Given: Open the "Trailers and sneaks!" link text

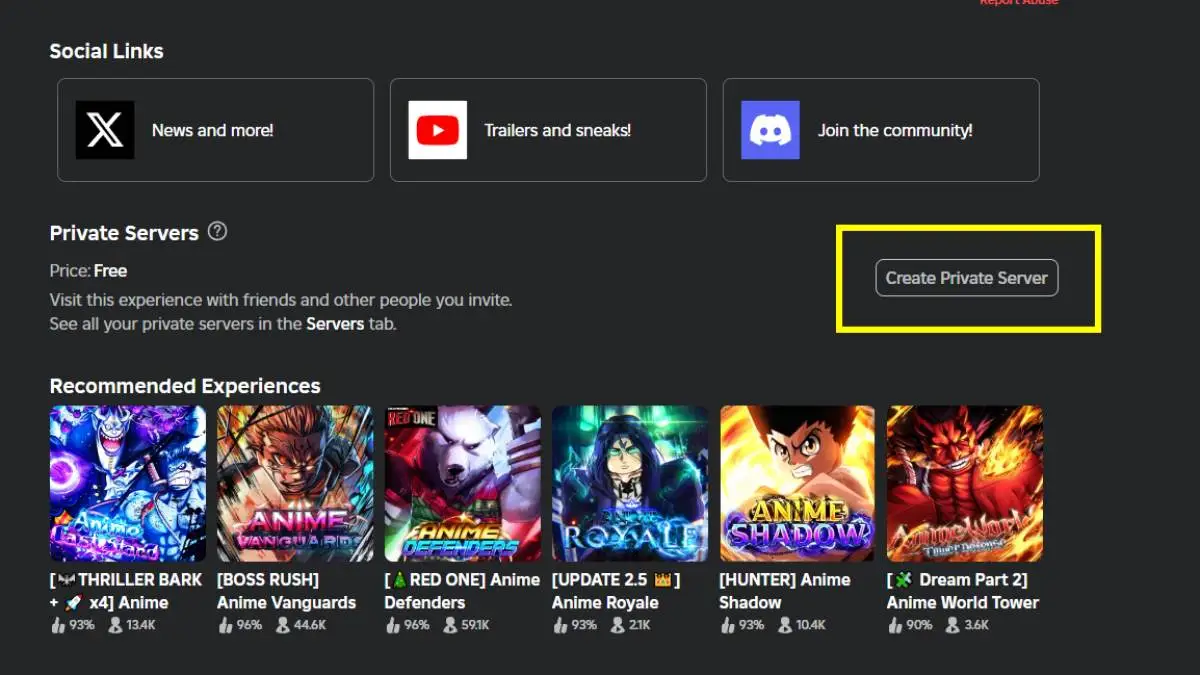Looking at the screenshot, I should (557, 130).
